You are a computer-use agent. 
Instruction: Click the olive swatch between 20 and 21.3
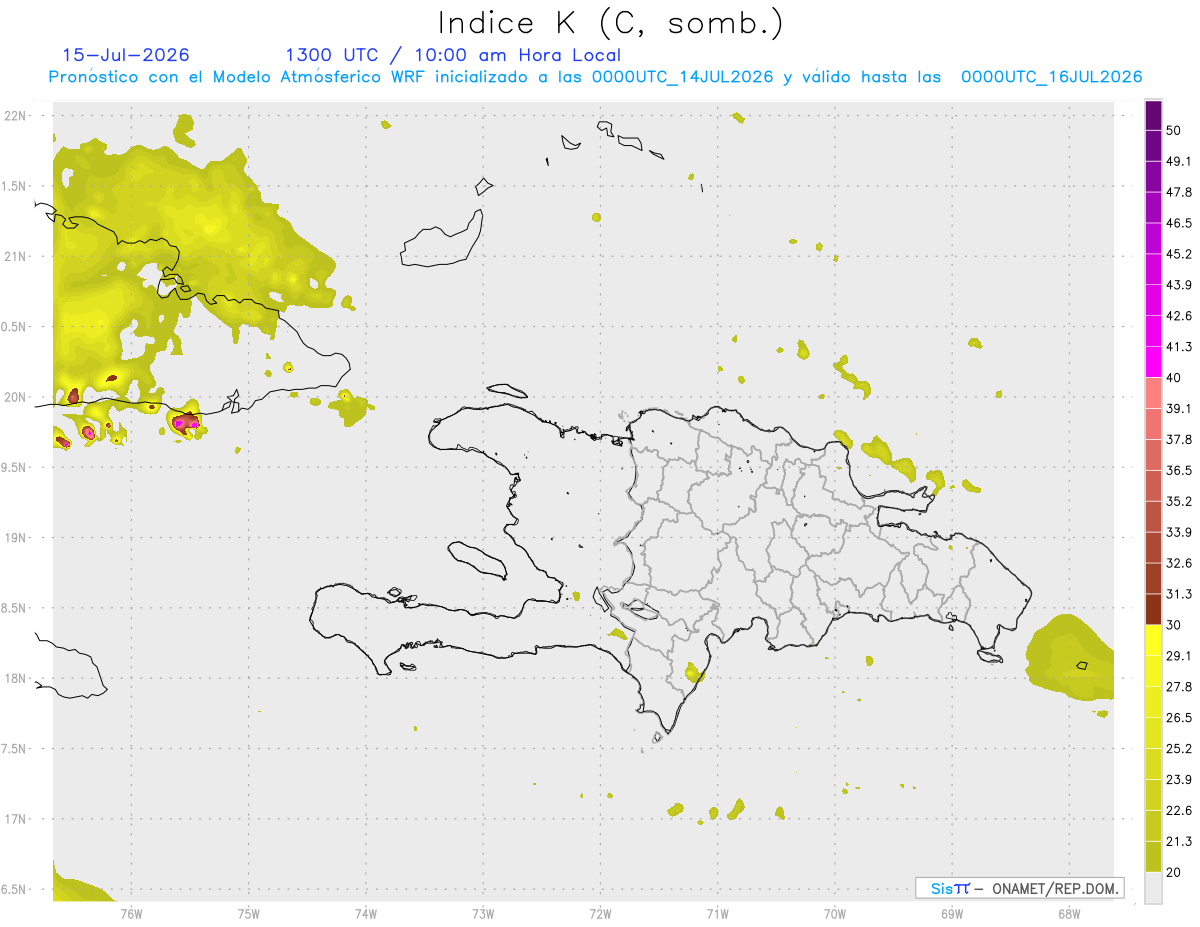click(1154, 856)
